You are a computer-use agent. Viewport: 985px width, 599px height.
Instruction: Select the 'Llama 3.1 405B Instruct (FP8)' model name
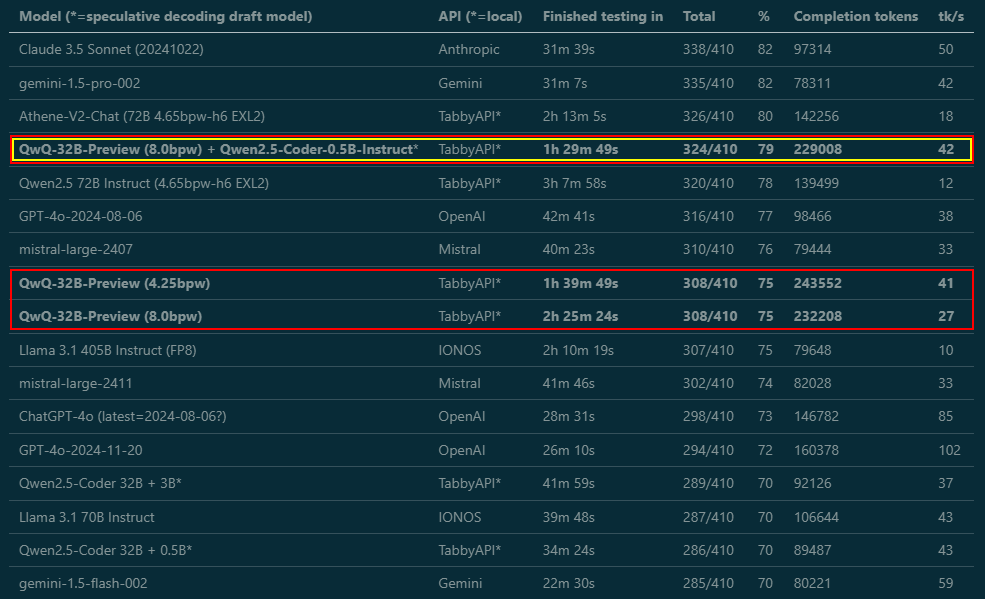click(107, 350)
